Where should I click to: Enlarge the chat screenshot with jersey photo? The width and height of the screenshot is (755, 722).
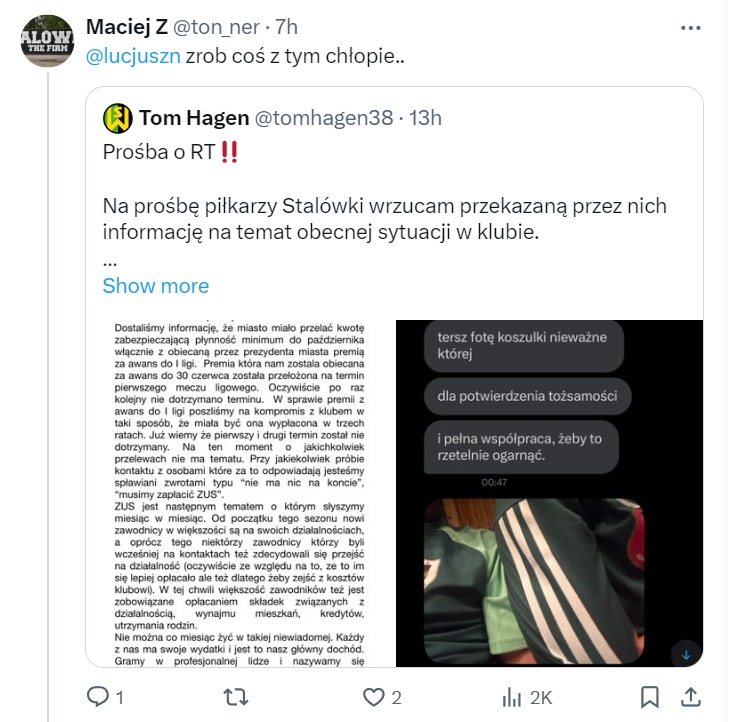point(549,493)
